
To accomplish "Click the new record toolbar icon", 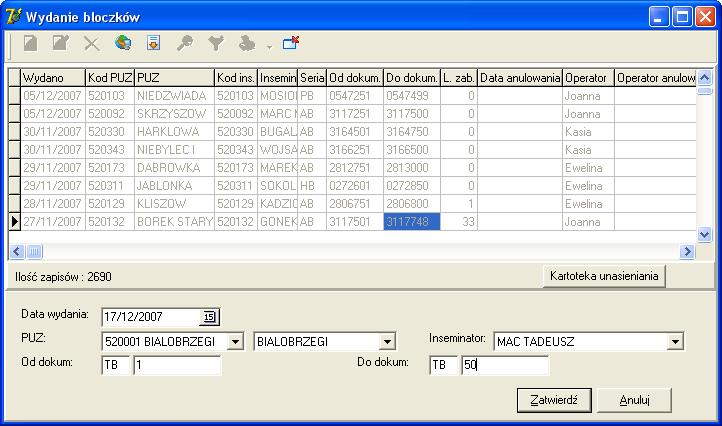I will pos(30,44).
